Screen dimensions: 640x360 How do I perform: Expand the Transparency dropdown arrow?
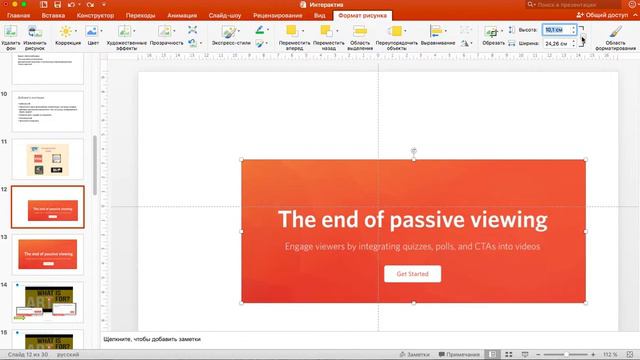pyautogui.click(x=175, y=31)
